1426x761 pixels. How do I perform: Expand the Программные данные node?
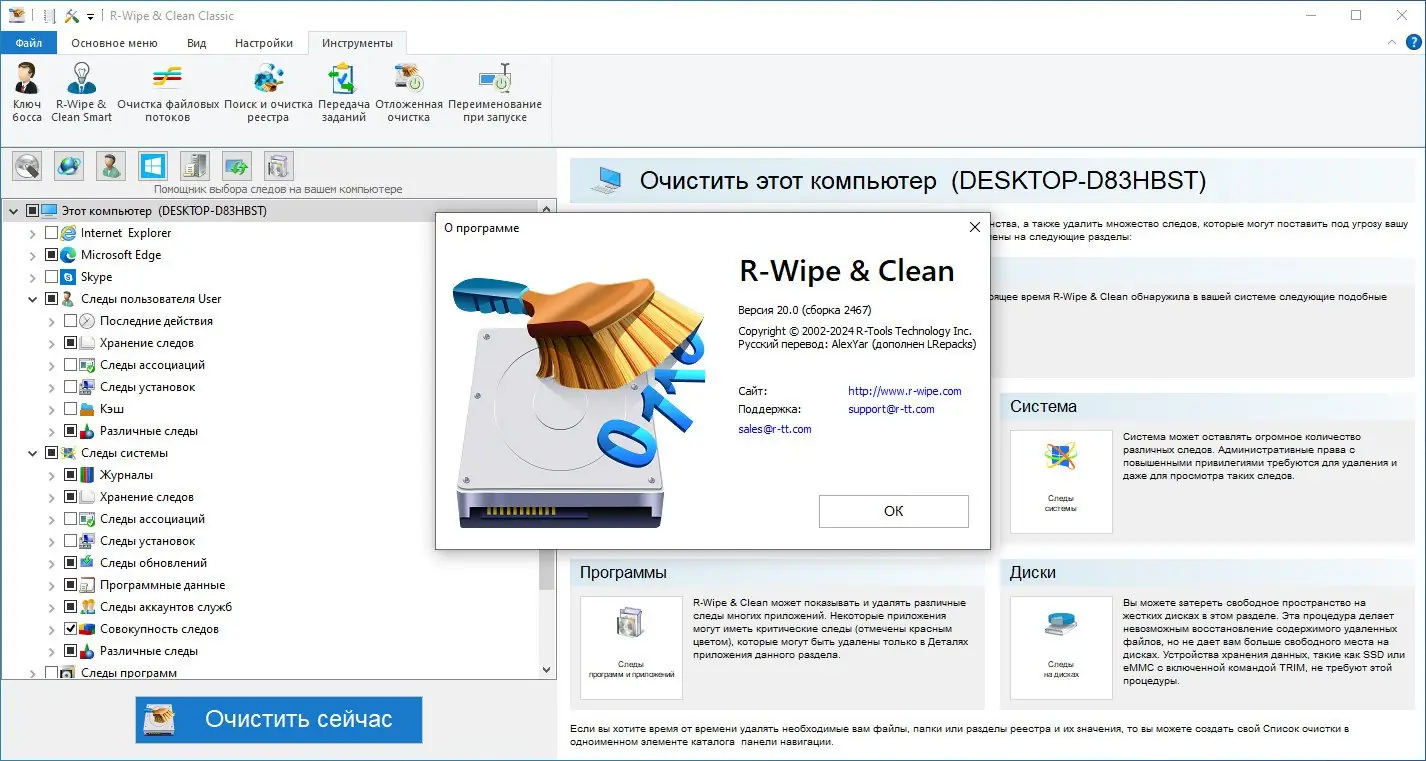tap(52, 585)
